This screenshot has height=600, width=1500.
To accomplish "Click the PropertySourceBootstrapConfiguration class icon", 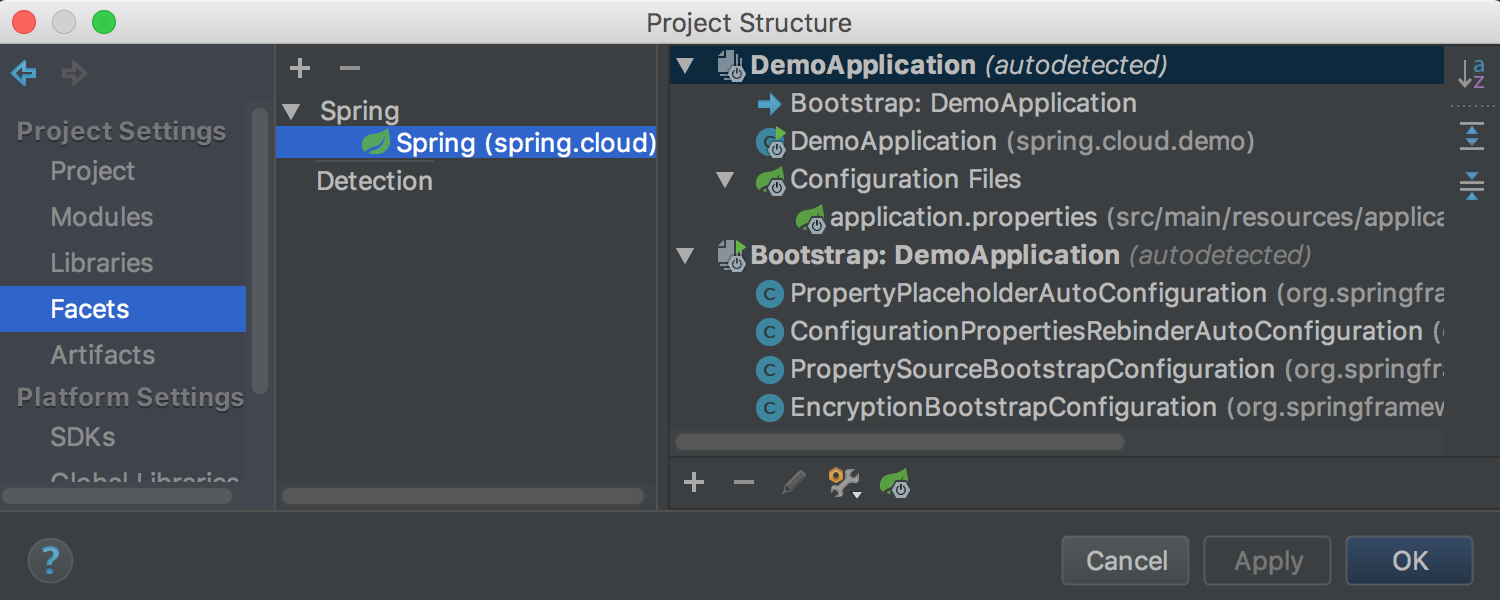I will (769, 370).
